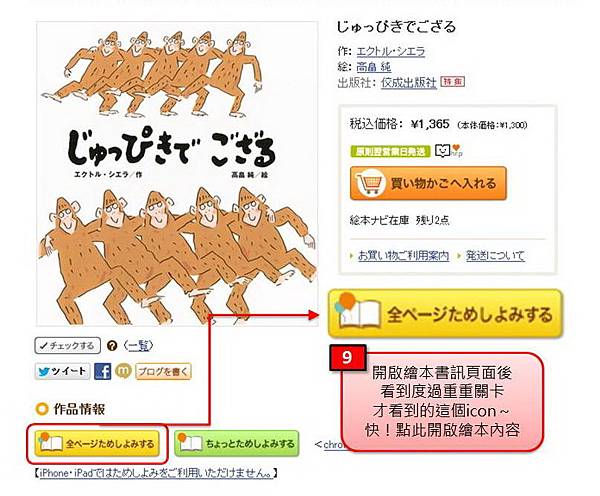Click the open book icon on large yellow button
The image size is (600, 496).
(357, 311)
